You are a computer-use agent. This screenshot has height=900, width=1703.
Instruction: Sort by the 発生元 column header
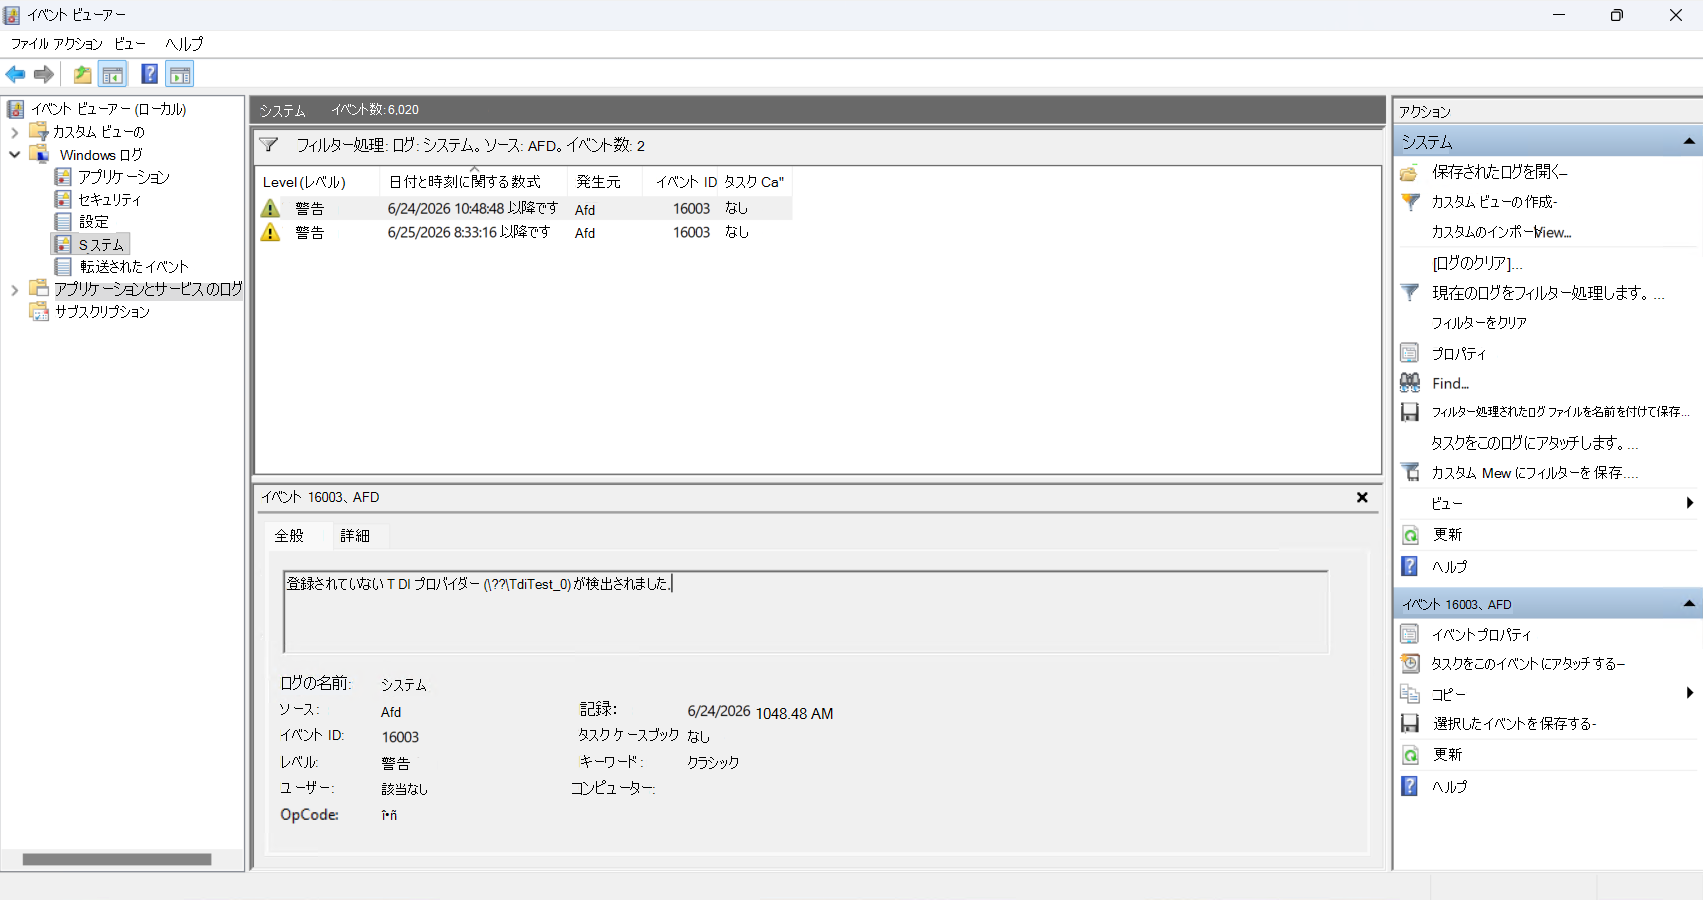pos(605,182)
